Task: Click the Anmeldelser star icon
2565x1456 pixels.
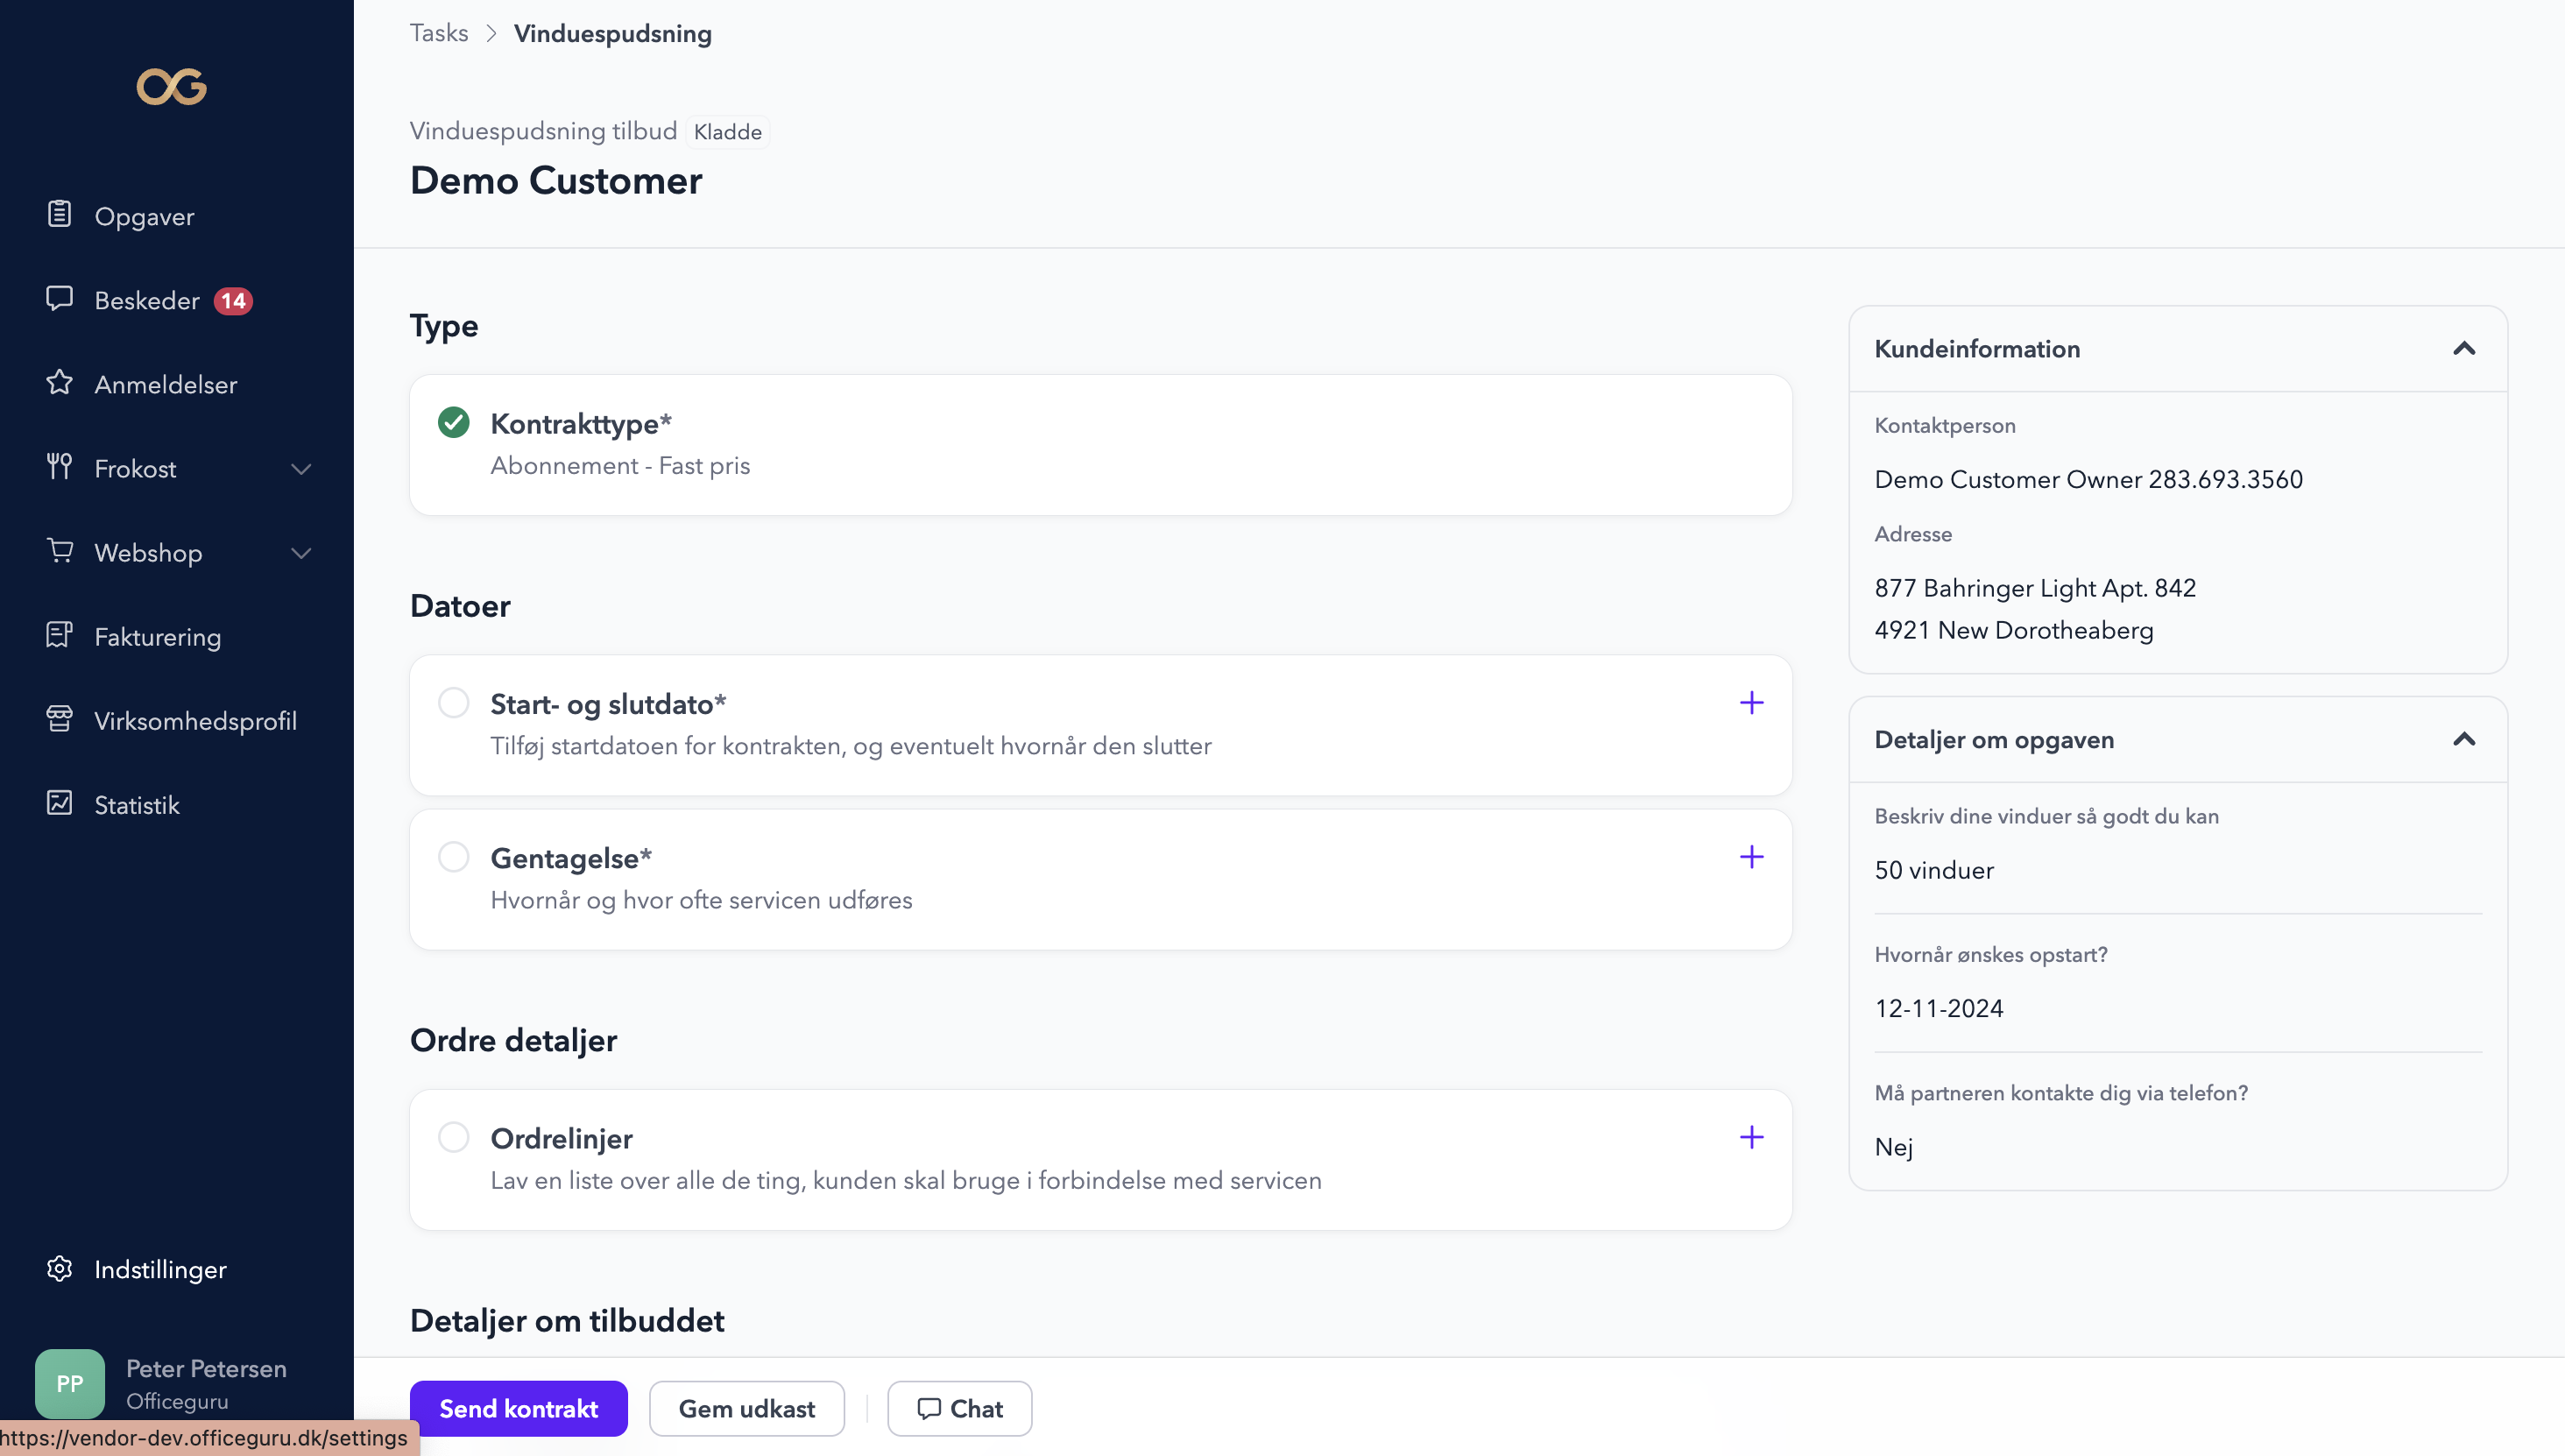Action: (x=59, y=383)
